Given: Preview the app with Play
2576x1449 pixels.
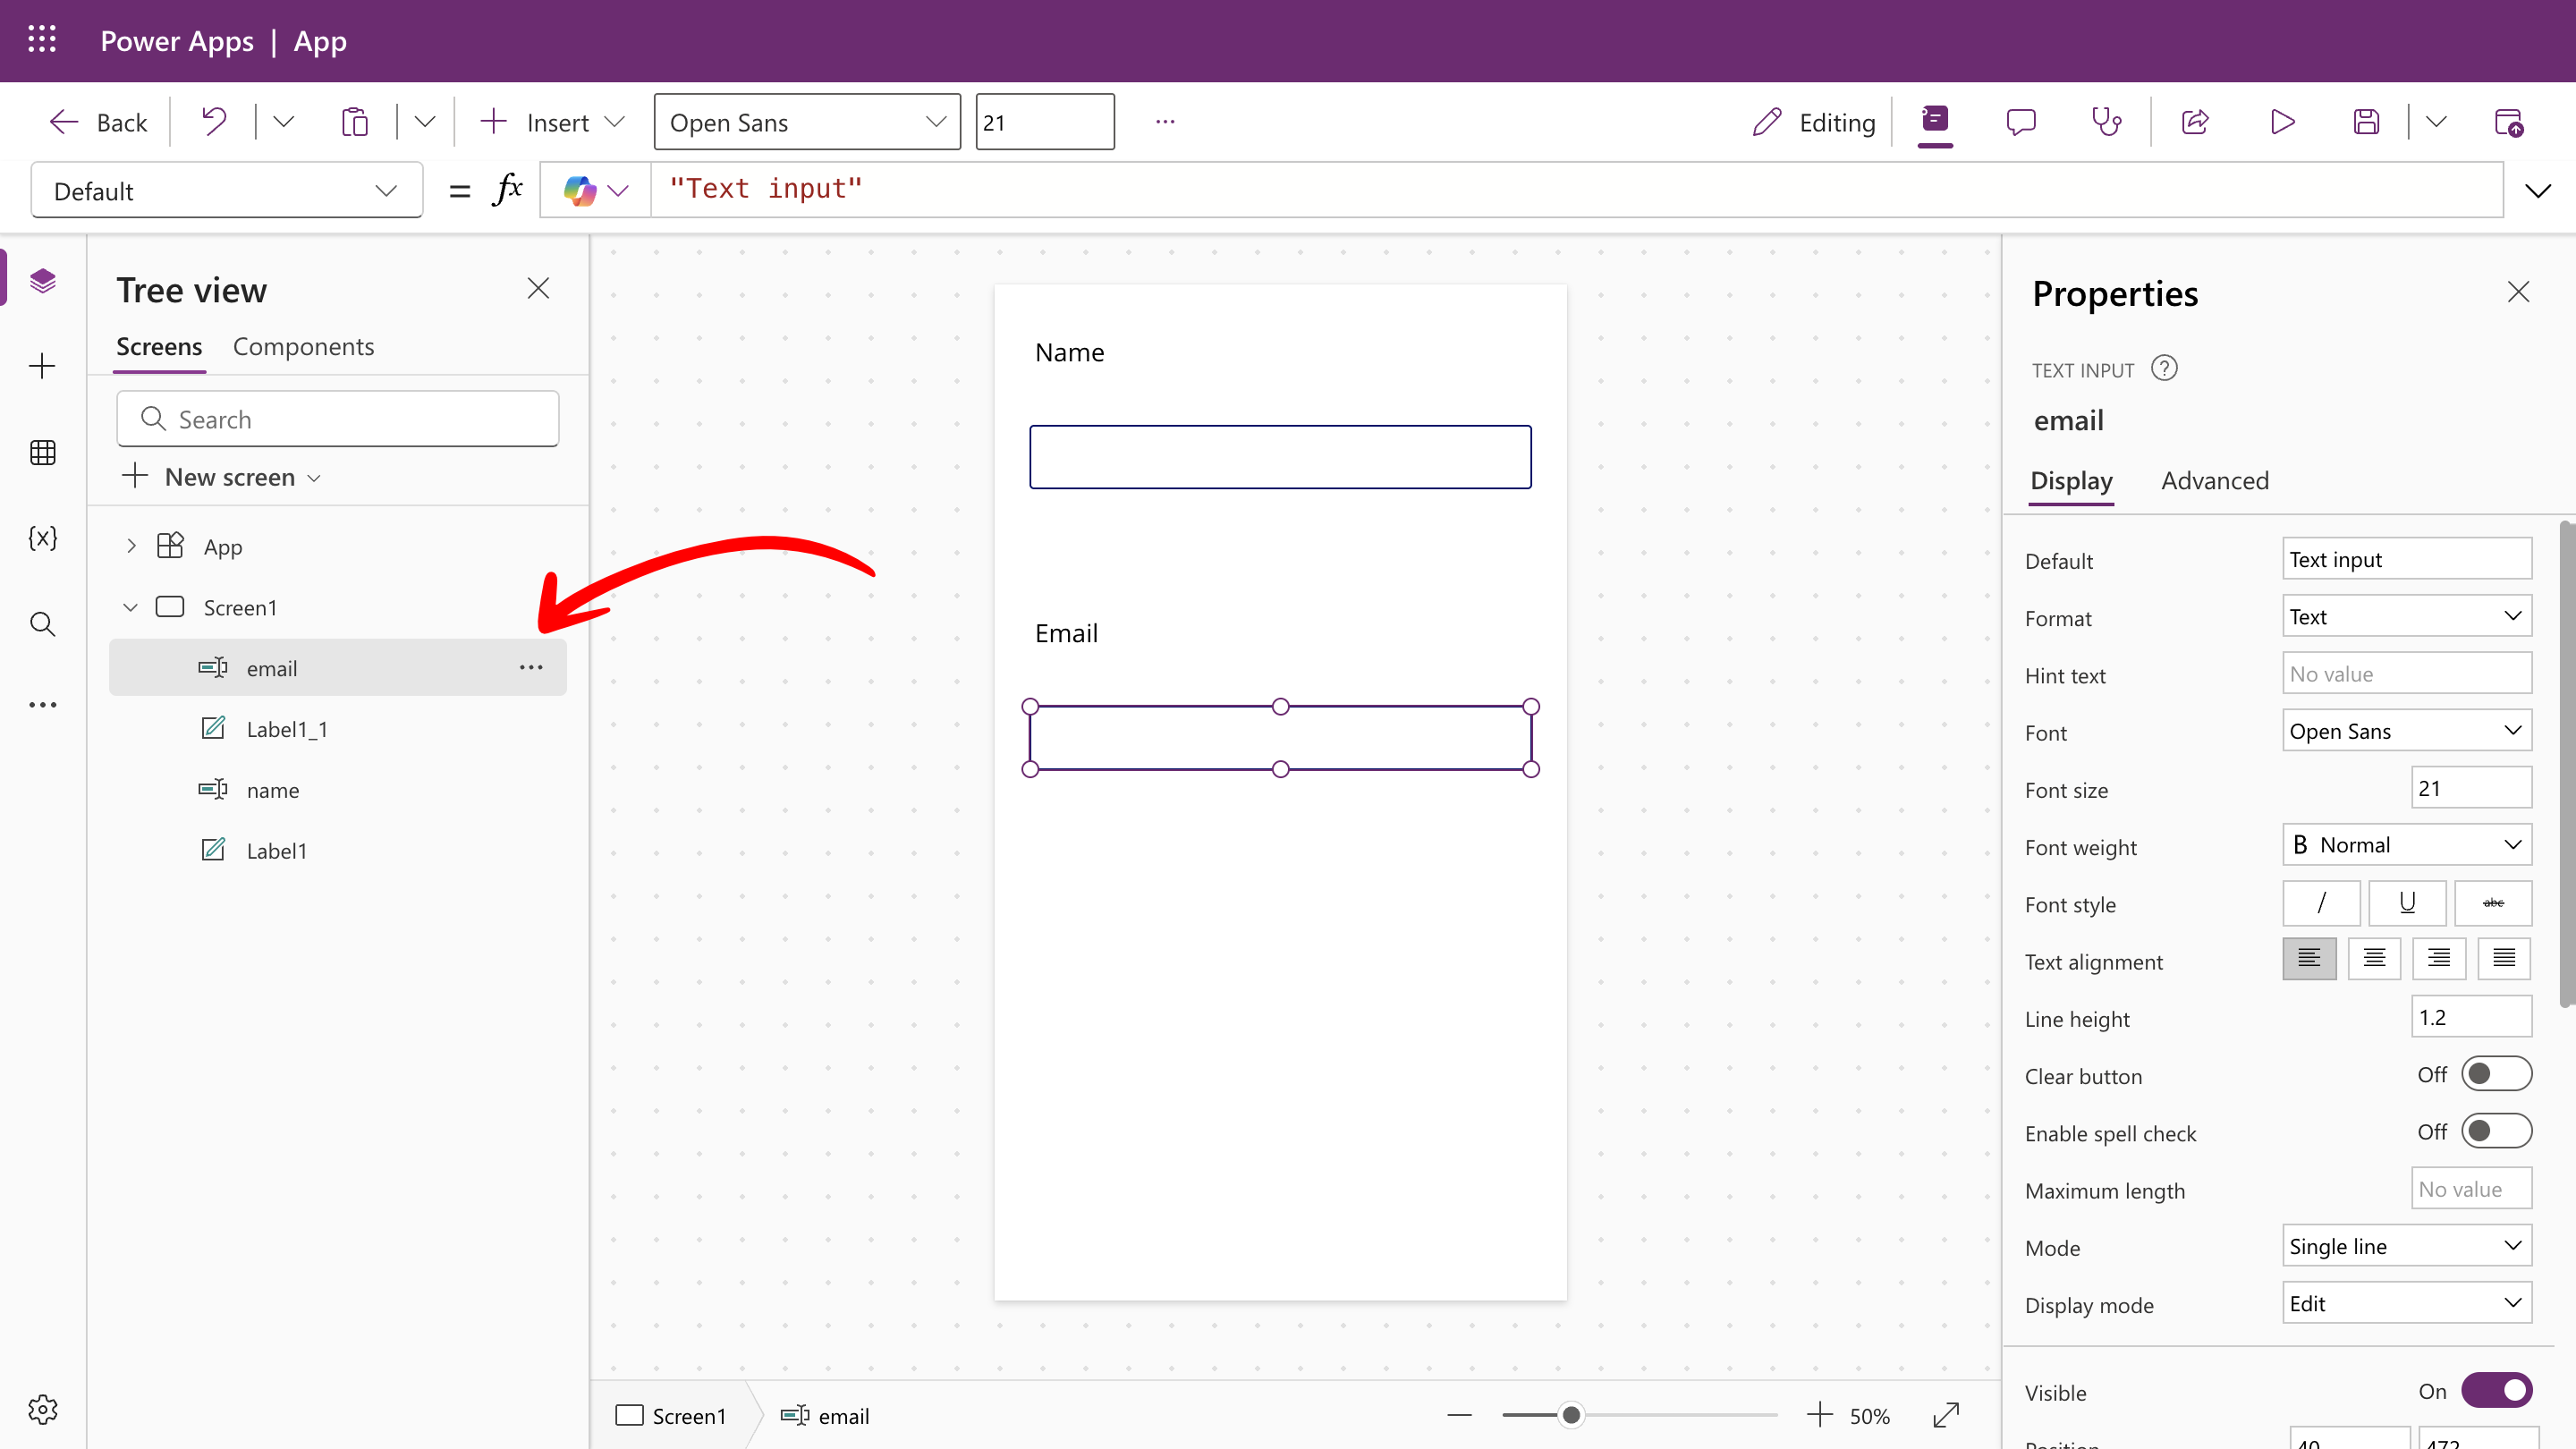Looking at the screenshot, I should click(x=2281, y=122).
